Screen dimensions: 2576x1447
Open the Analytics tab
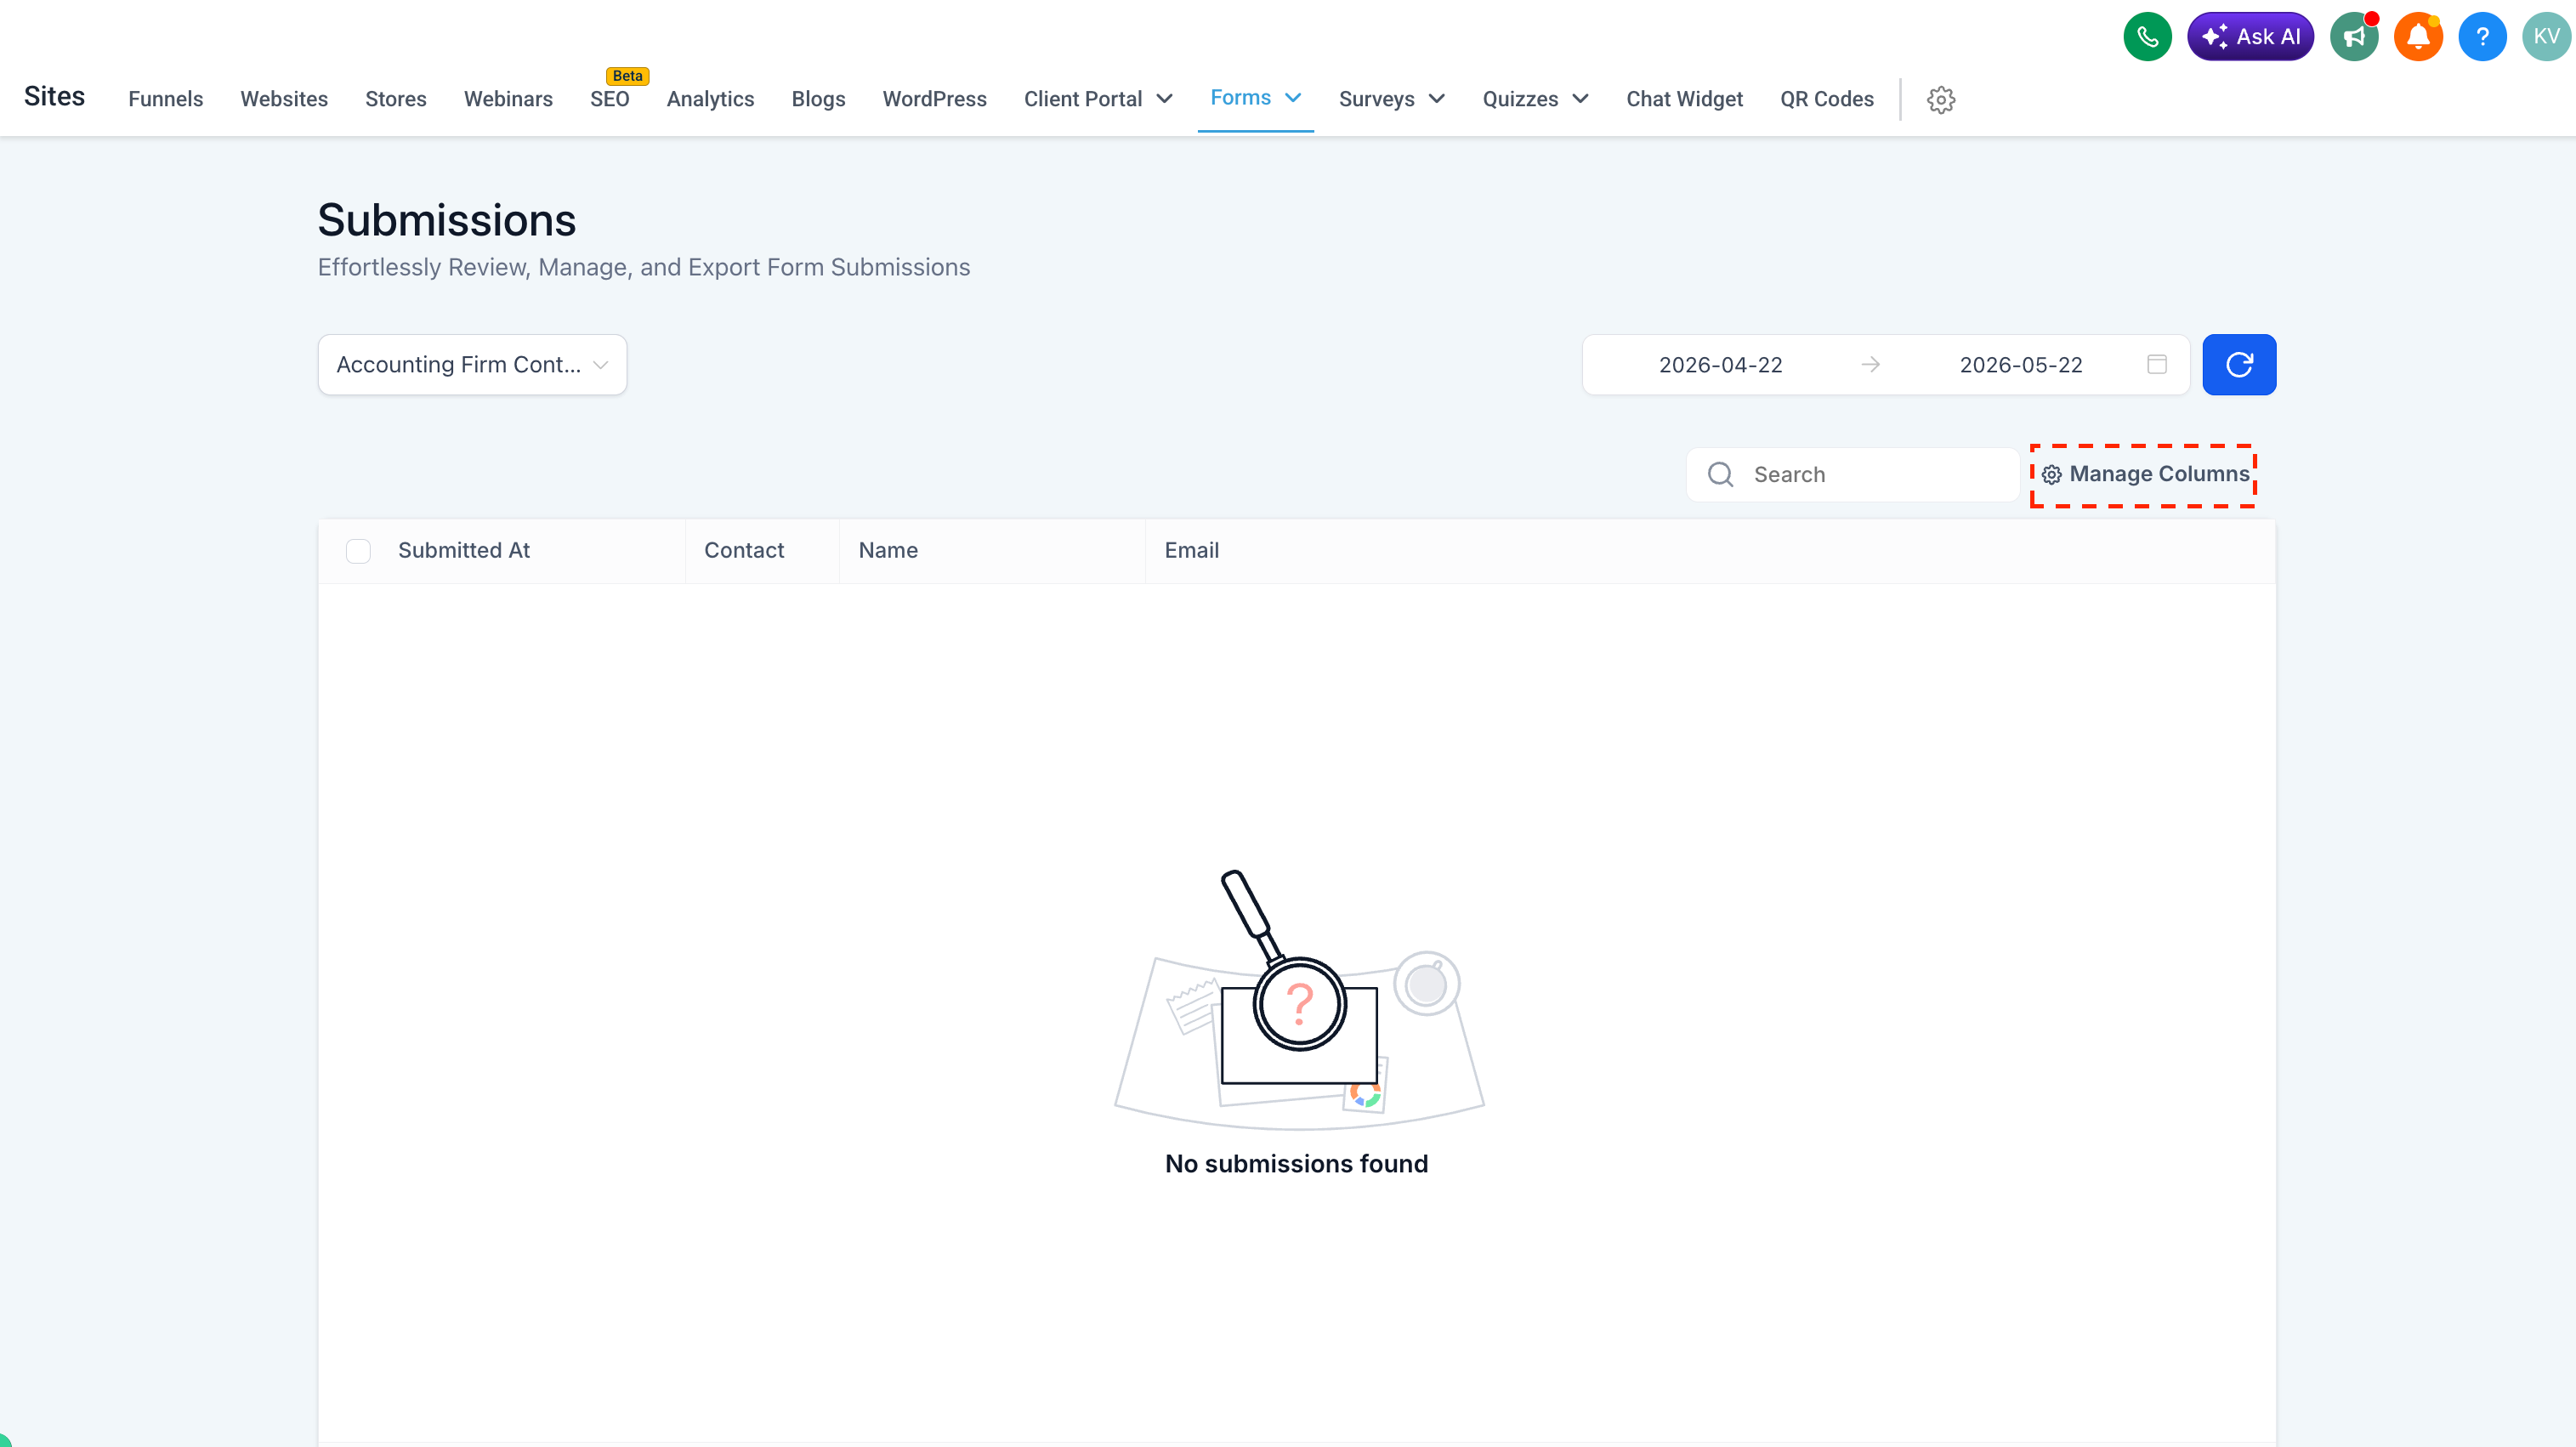710,99
